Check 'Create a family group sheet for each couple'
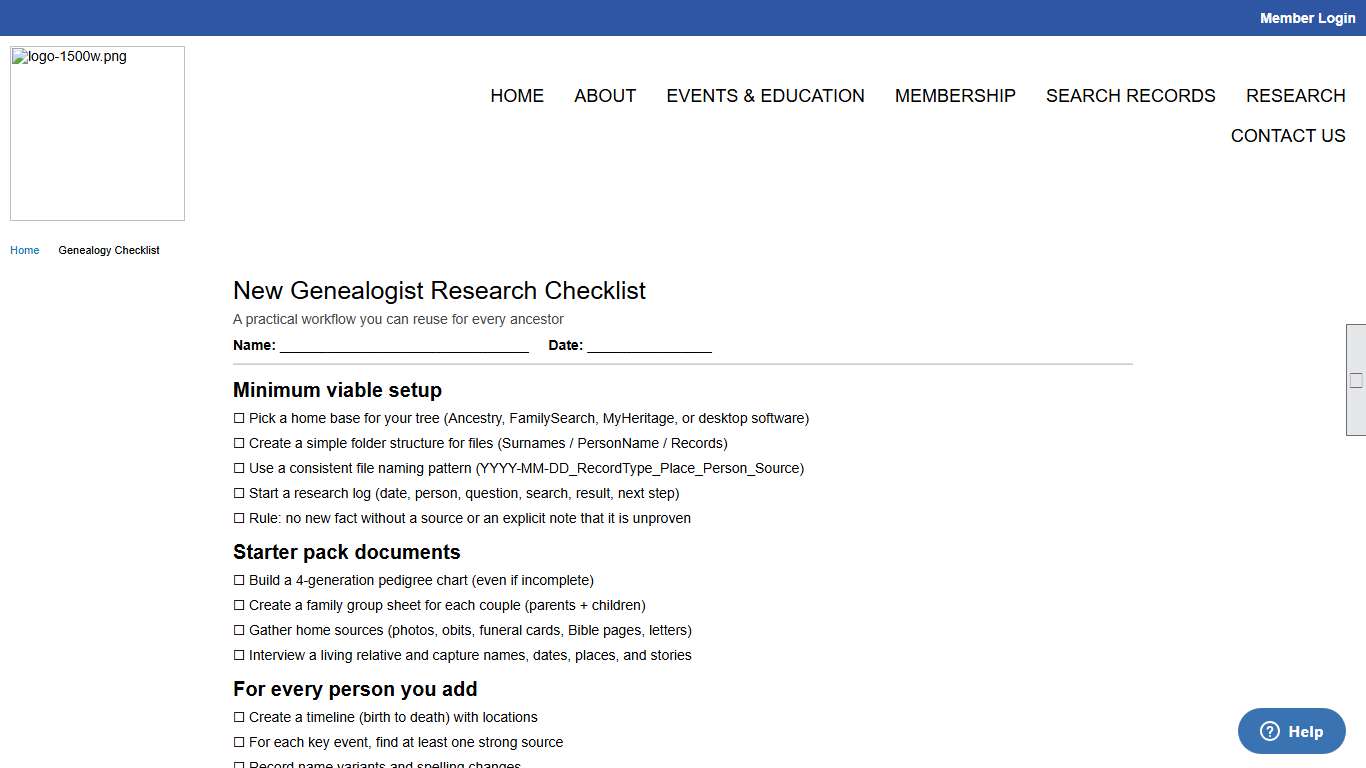This screenshot has width=1366, height=768. tap(239, 605)
